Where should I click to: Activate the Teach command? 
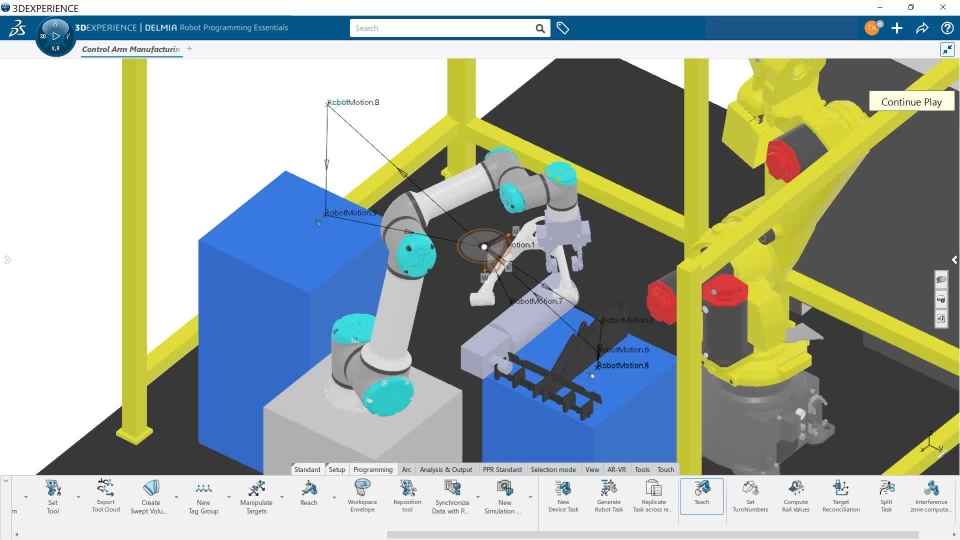[x=702, y=496]
